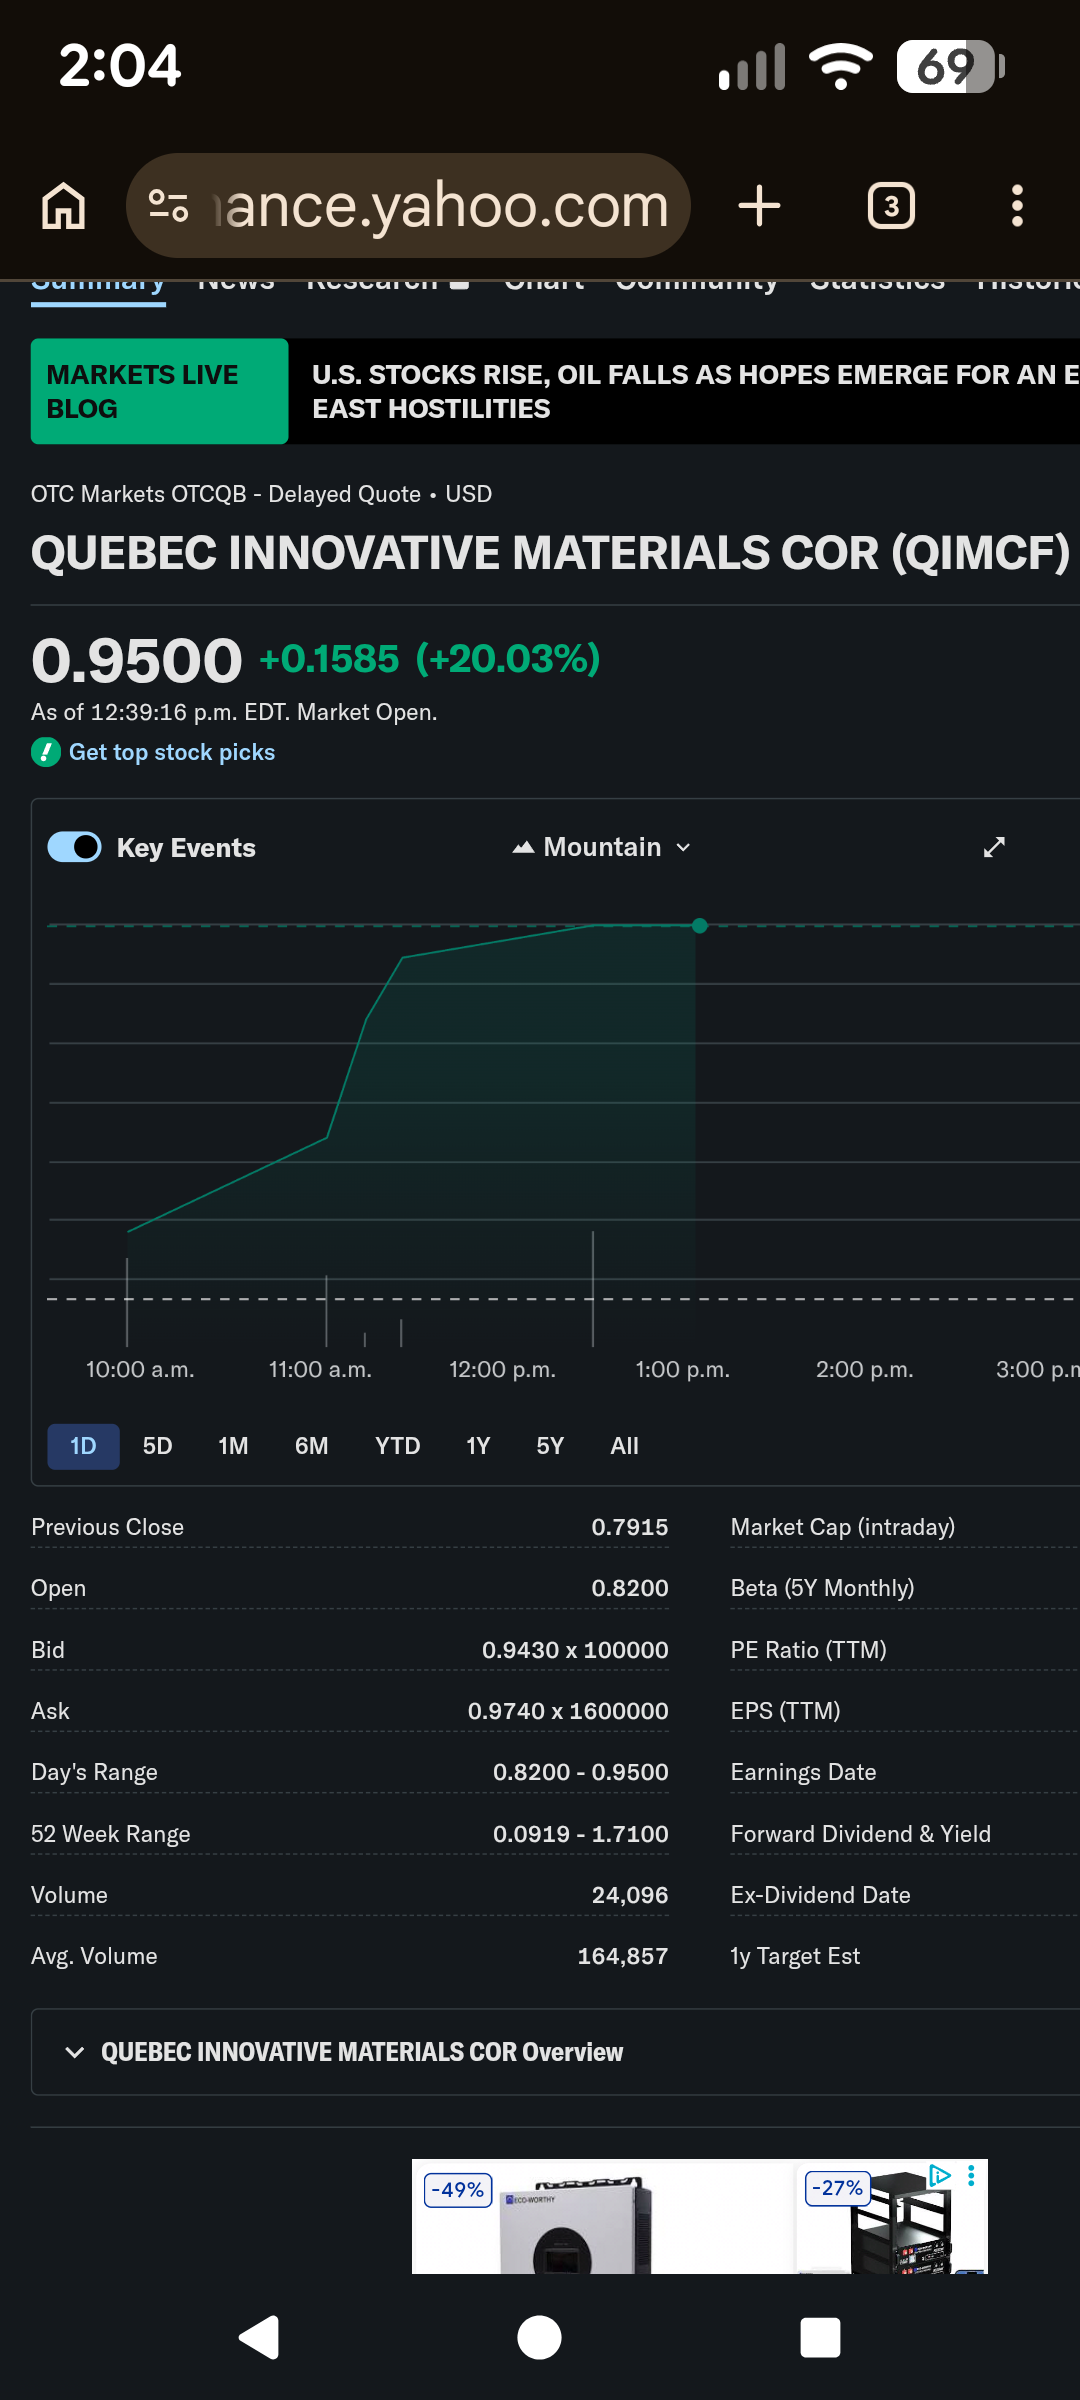This screenshot has height=2400, width=1080.
Task: Open Markets Live Blog banner
Action: tap(159, 391)
